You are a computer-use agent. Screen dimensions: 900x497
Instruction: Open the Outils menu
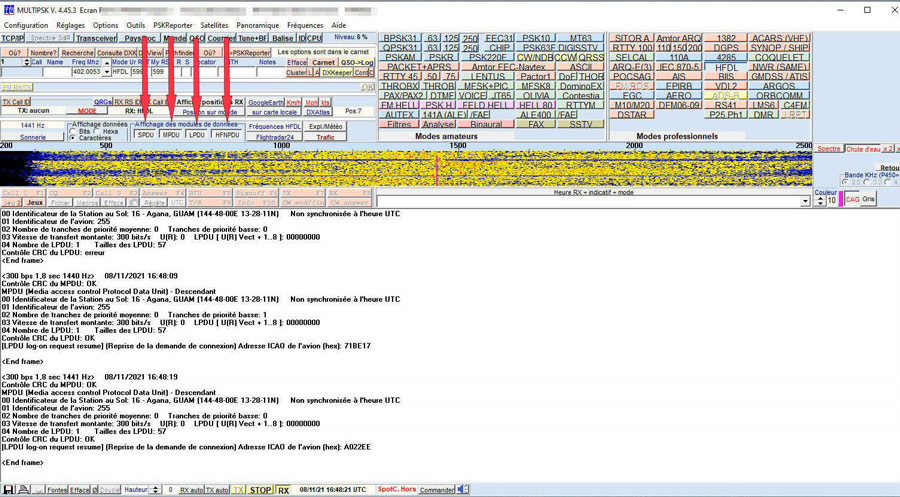coord(135,25)
